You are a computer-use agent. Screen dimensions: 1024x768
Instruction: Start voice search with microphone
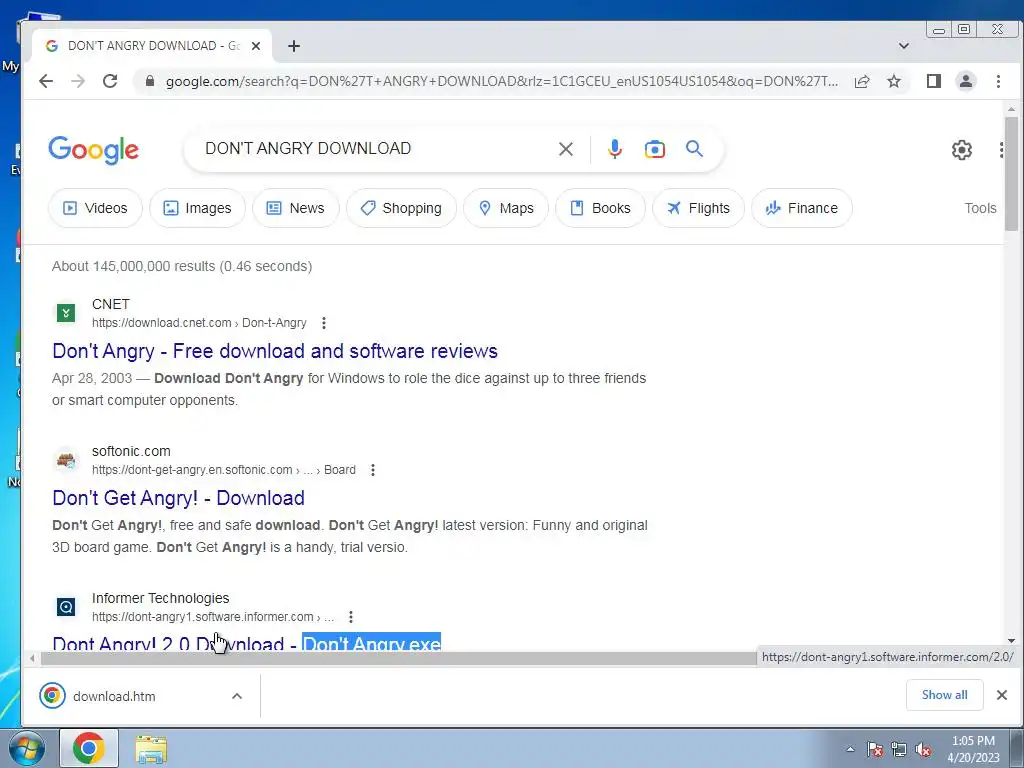pyautogui.click(x=615, y=149)
